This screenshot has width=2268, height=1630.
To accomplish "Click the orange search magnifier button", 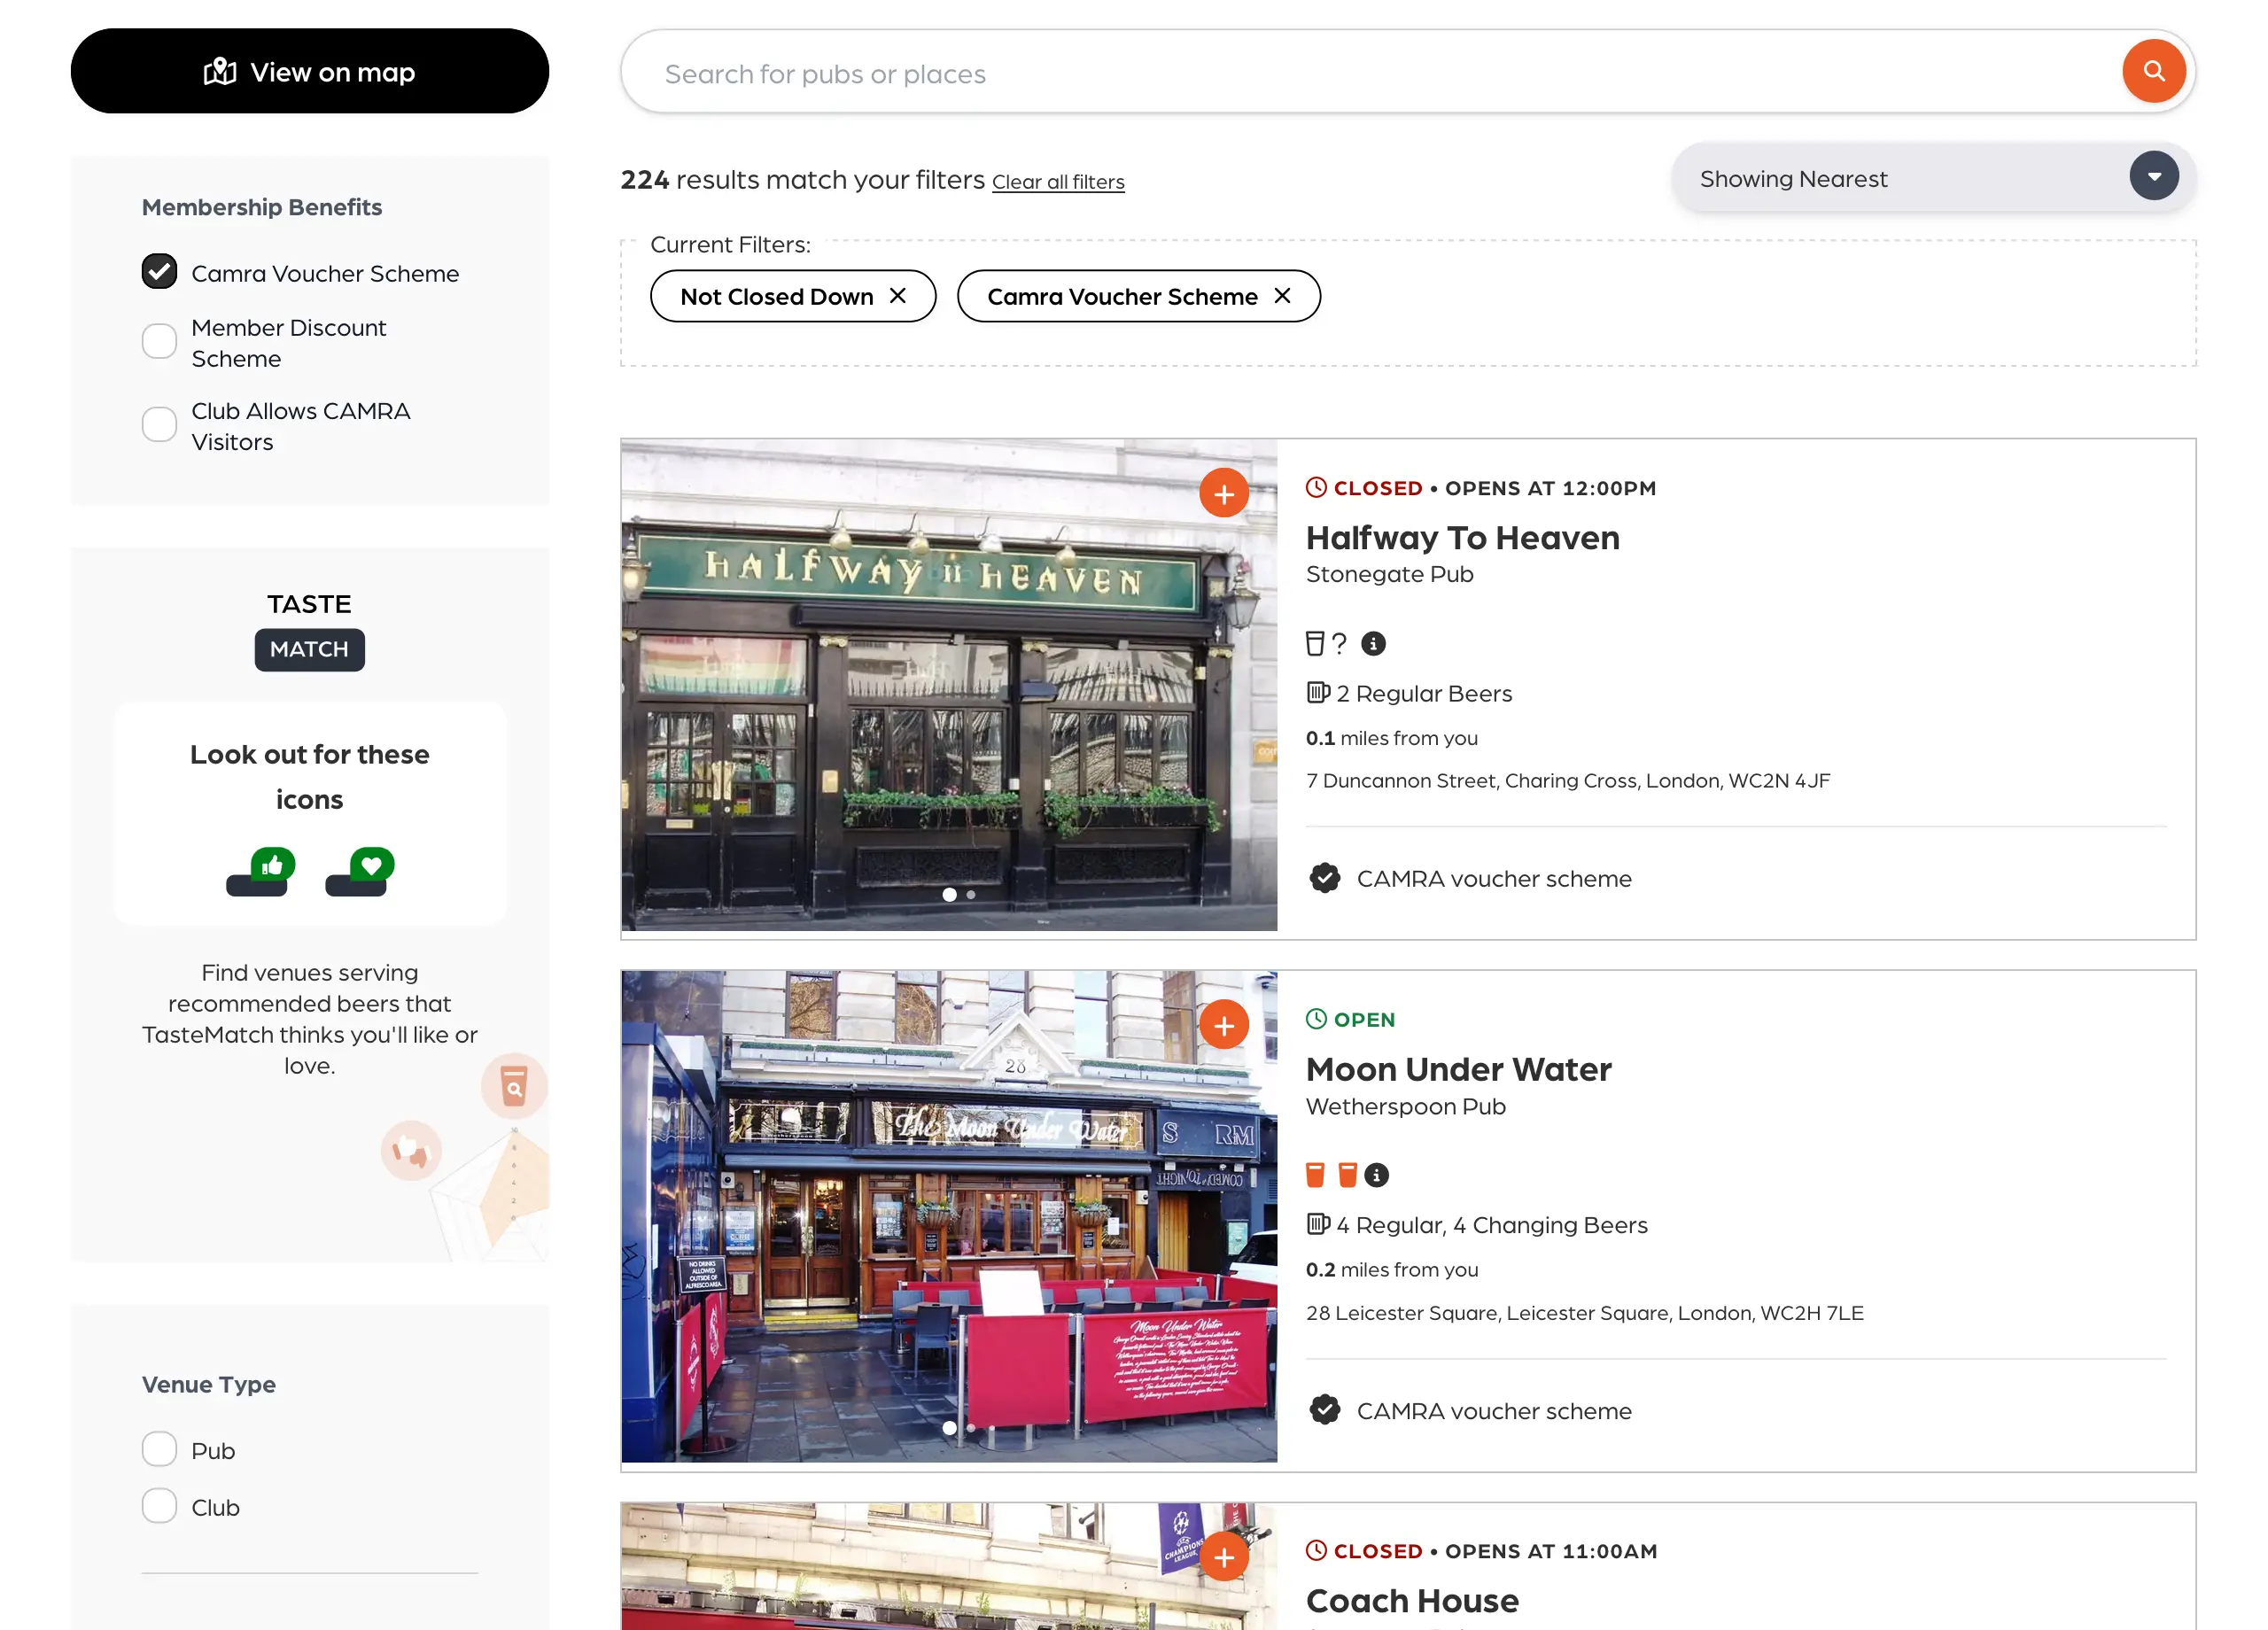I will [2153, 72].
